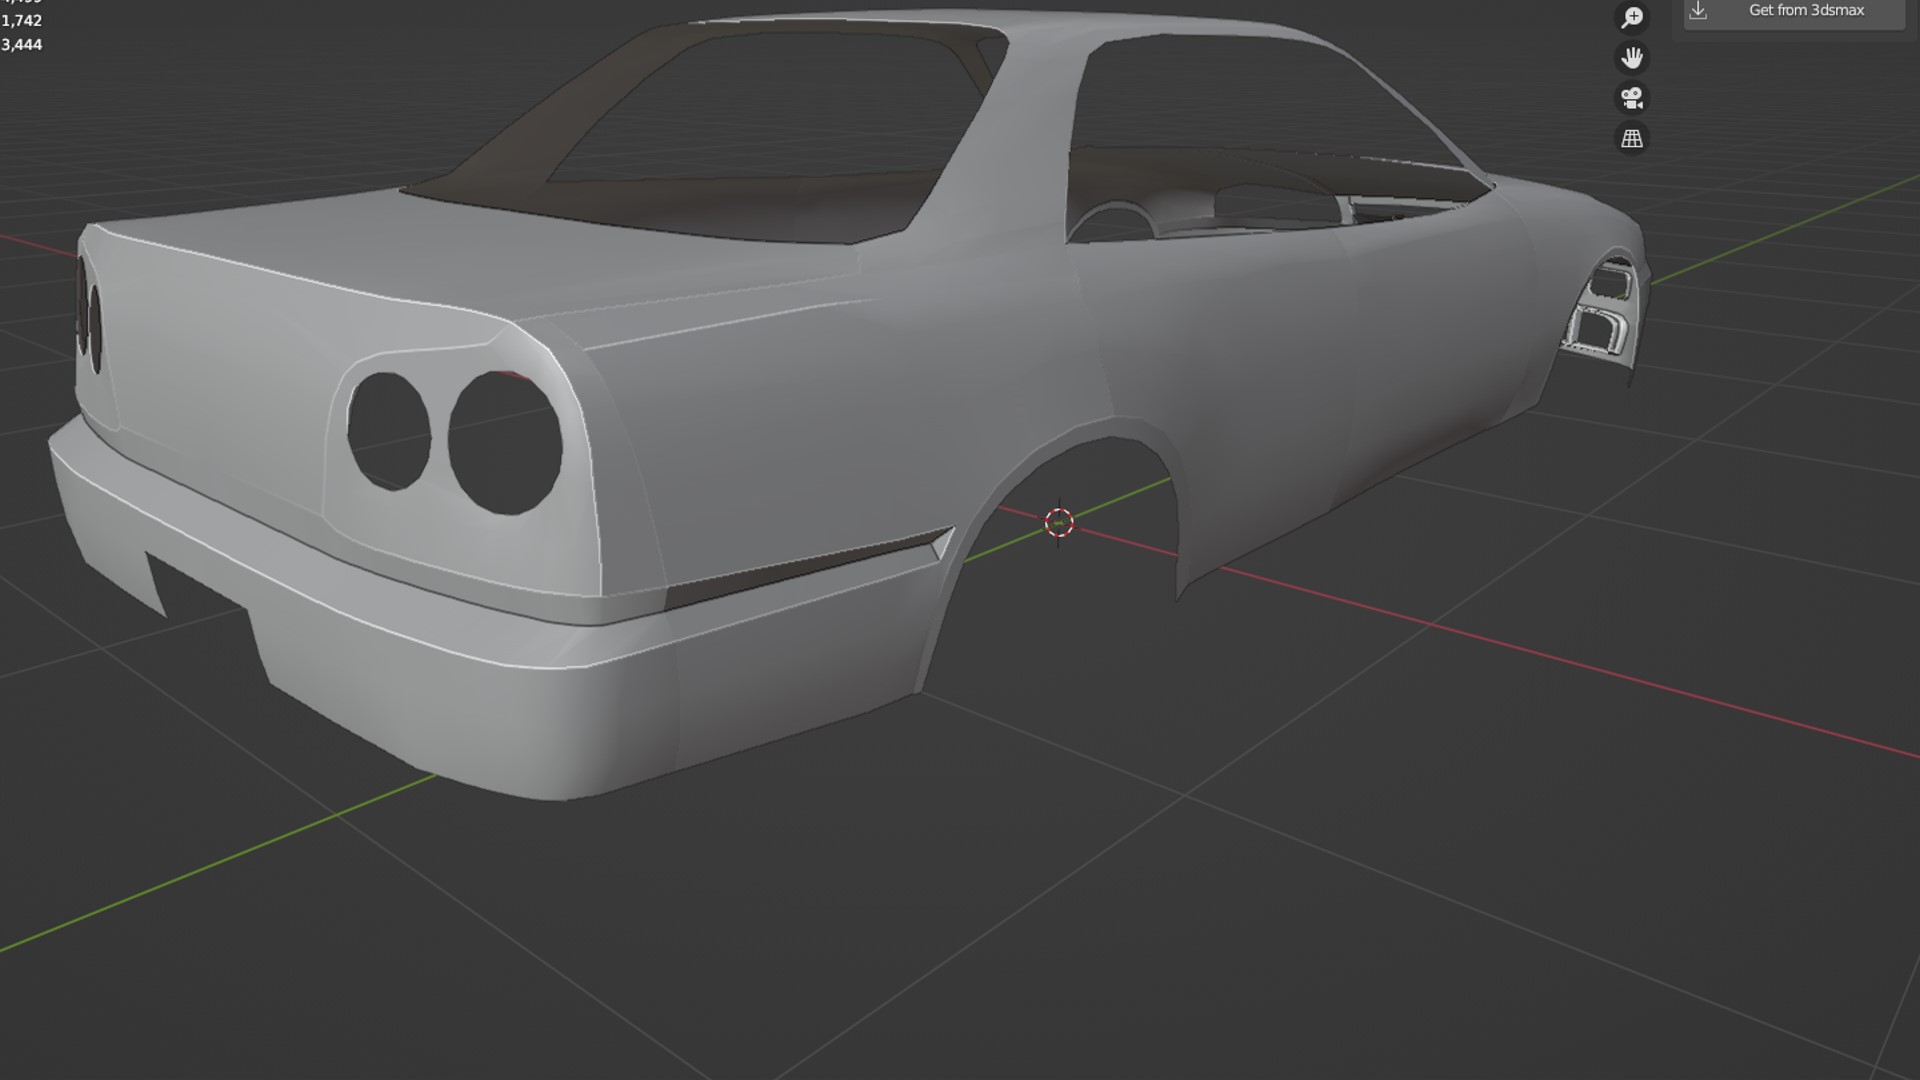Screen dimensions: 1920x1080
Task: Click the Zoom magnifier viewport icon
Action: [1632, 17]
